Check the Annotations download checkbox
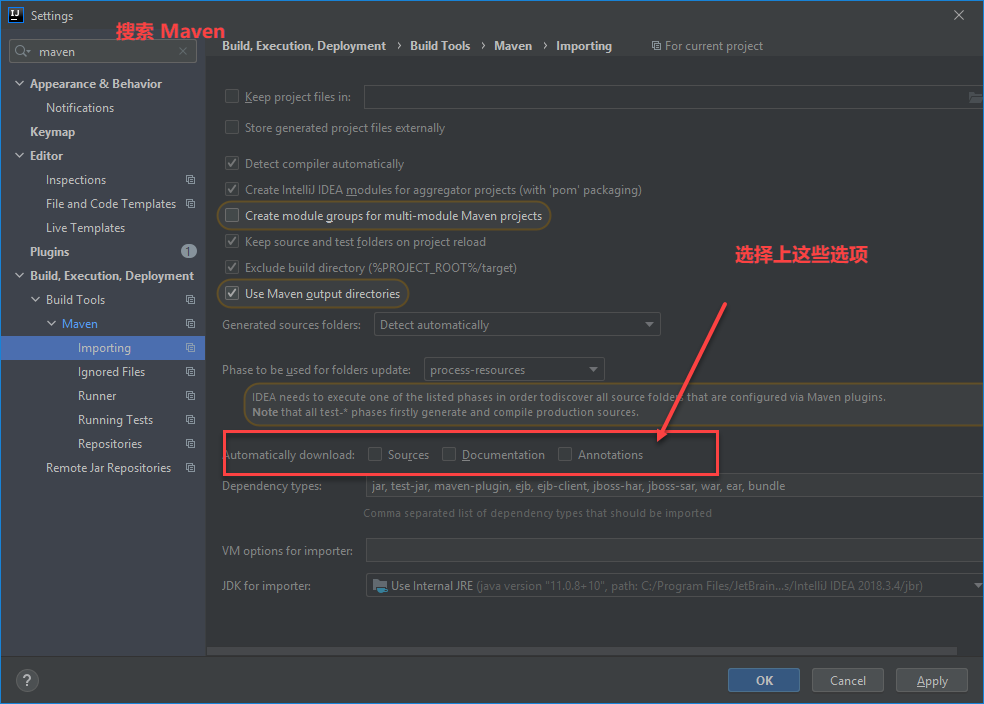The height and width of the screenshot is (704, 984). 565,454
